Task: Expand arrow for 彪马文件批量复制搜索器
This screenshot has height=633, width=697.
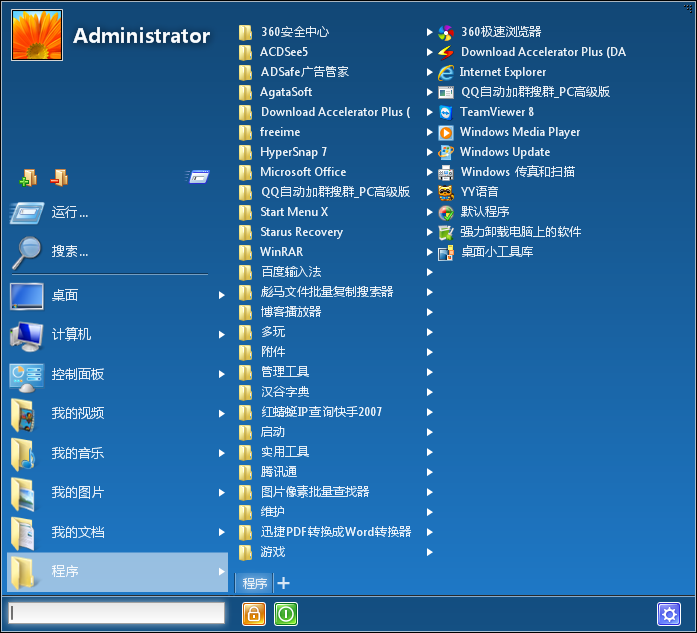Action: 429,292
